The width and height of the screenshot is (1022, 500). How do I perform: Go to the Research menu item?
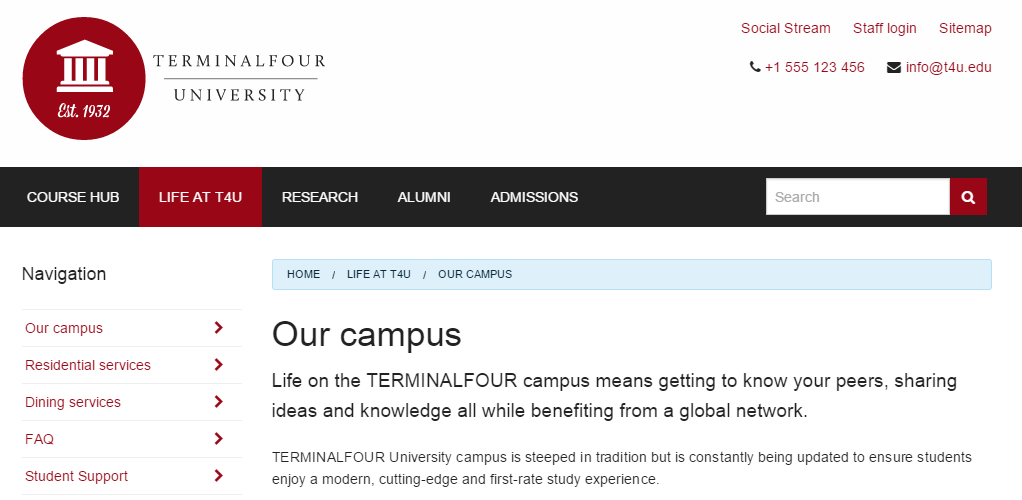click(320, 197)
